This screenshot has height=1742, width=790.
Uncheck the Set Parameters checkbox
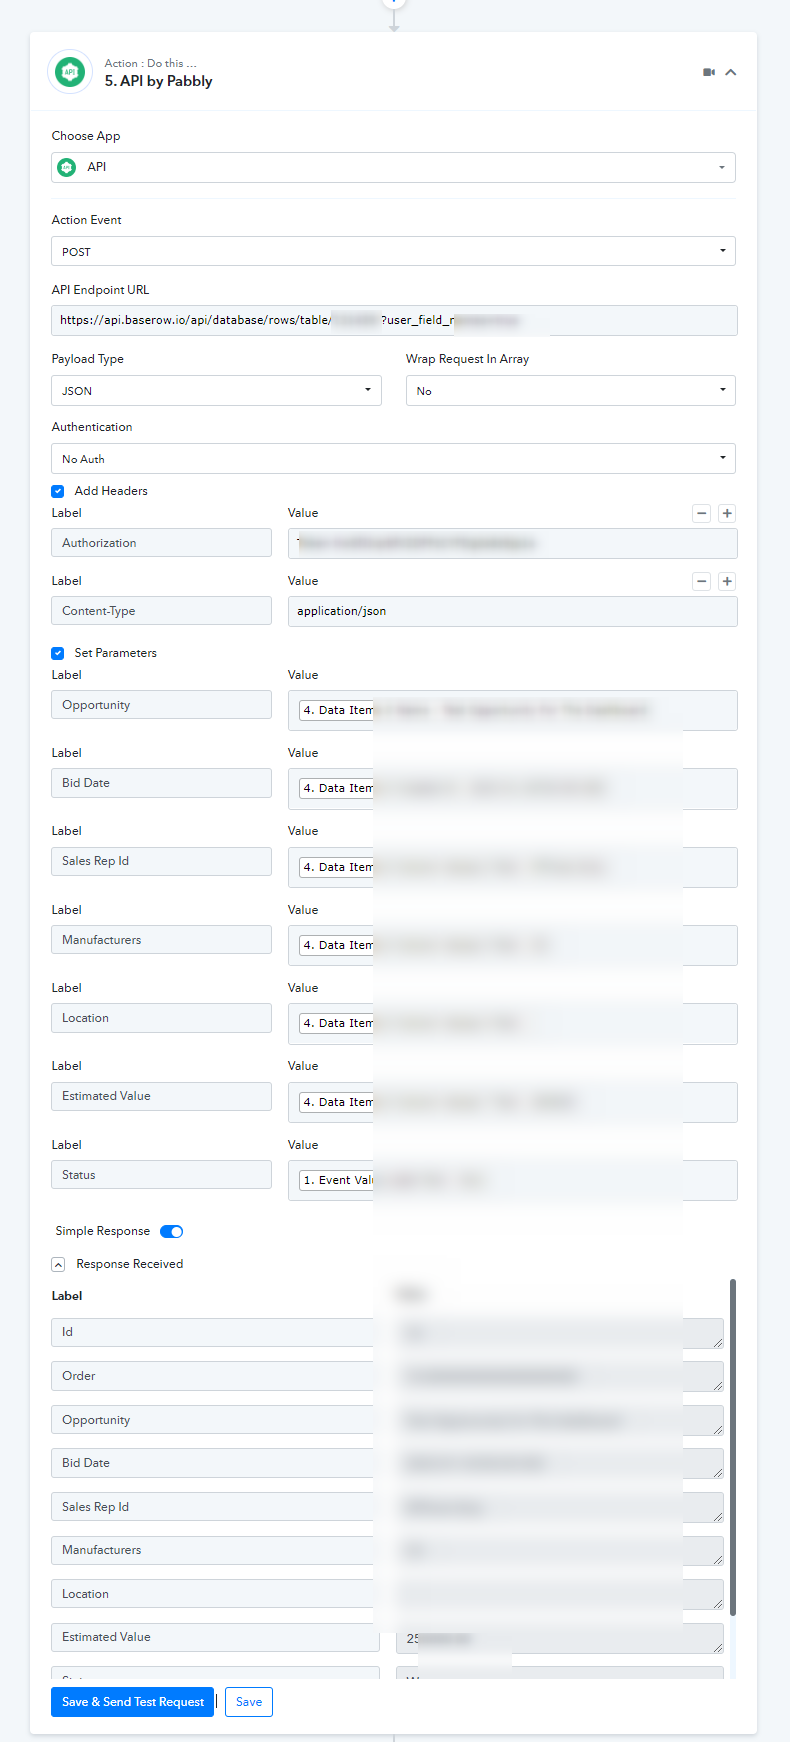(x=58, y=653)
